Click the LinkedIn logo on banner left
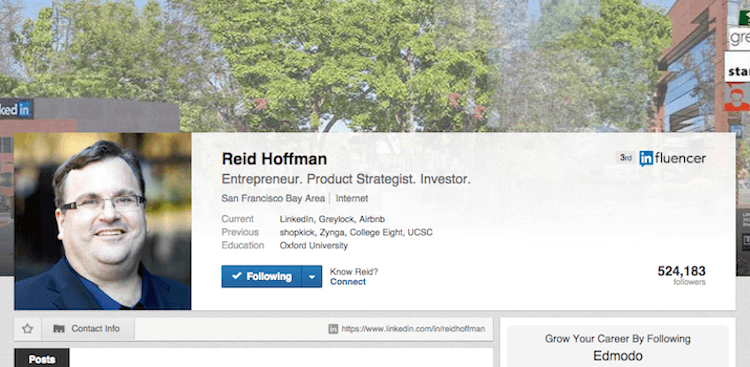This screenshot has width=750, height=367. (16, 110)
